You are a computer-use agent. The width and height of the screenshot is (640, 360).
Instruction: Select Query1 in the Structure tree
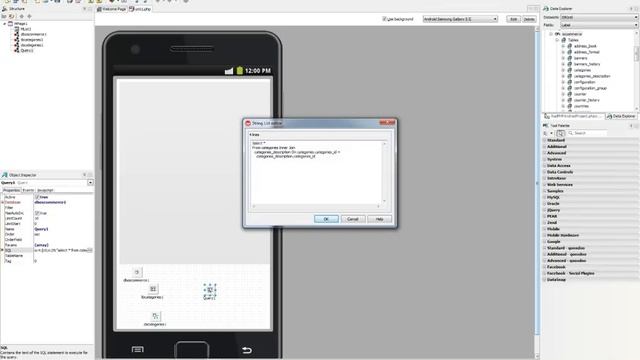(x=27, y=51)
